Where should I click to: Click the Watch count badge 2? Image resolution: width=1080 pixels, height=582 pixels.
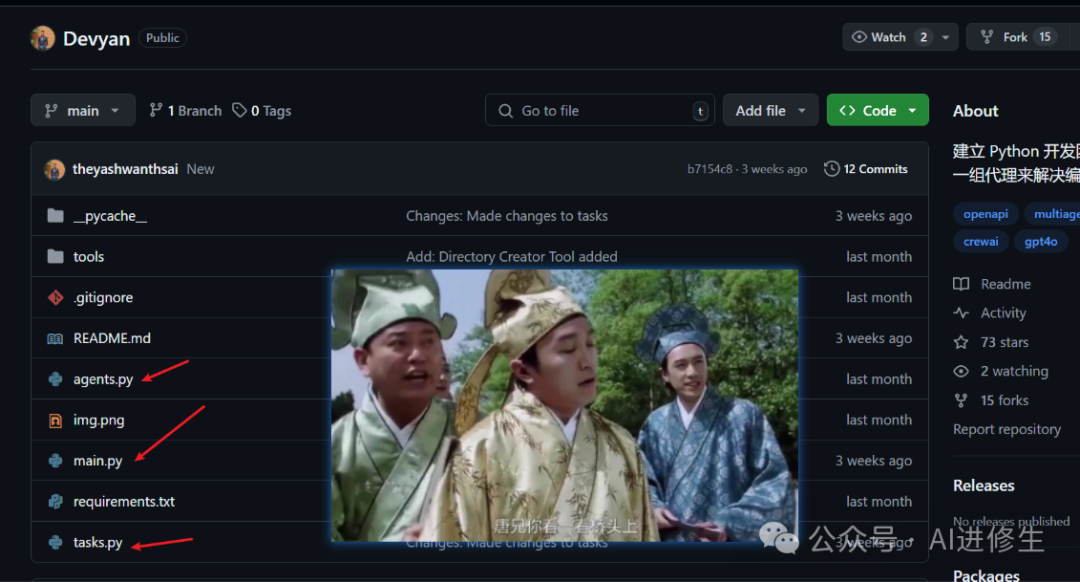point(923,37)
